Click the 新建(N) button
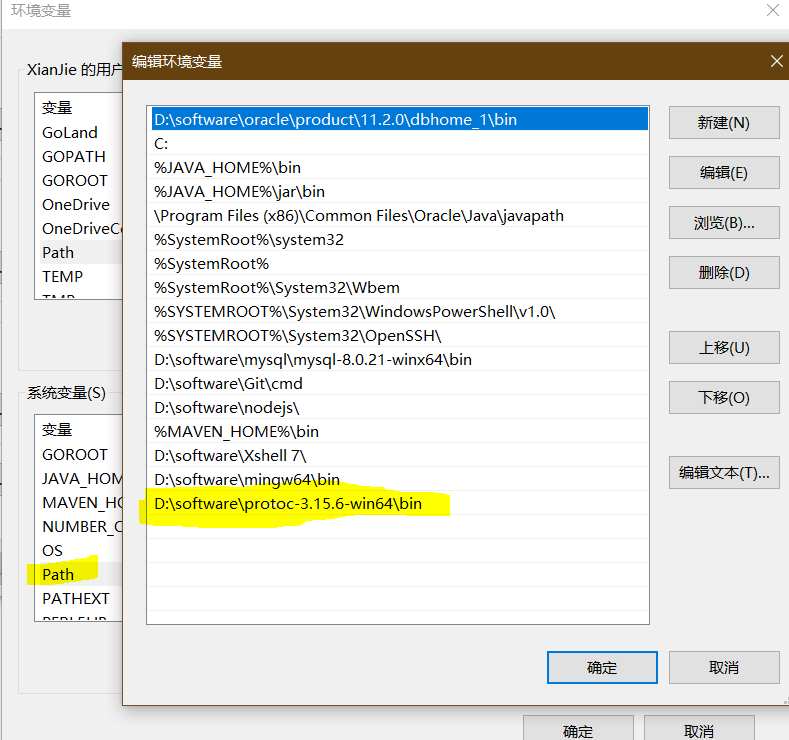Viewport: 789px width, 740px height. coord(724,122)
